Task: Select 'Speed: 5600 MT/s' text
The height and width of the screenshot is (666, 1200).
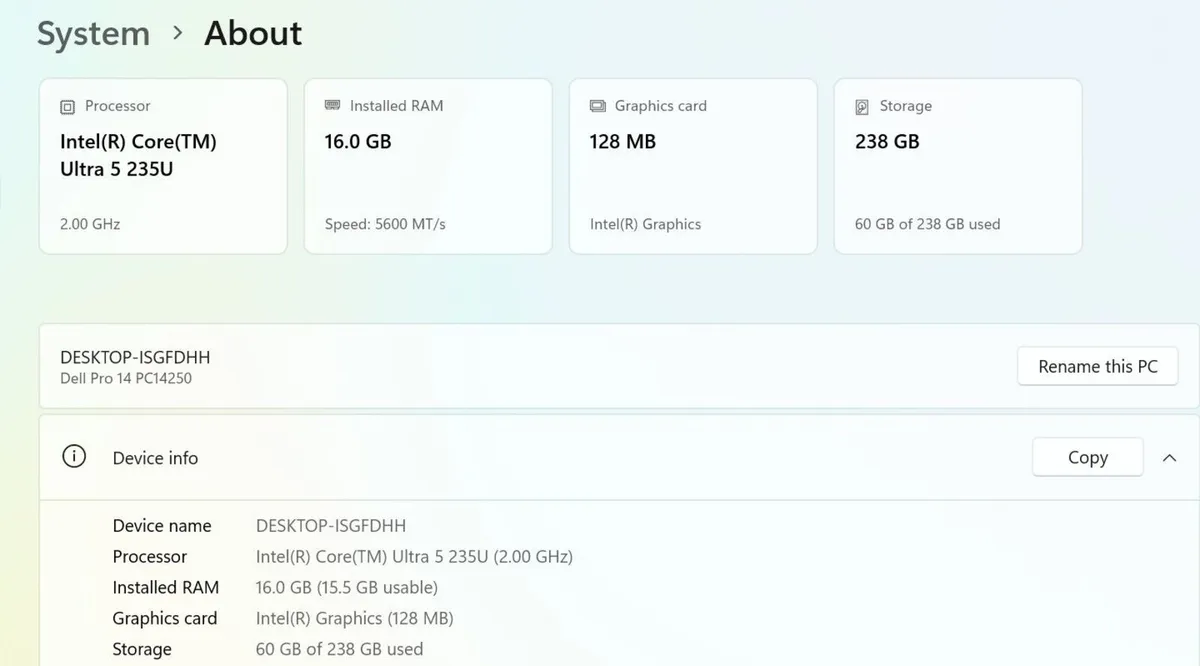Action: [385, 224]
